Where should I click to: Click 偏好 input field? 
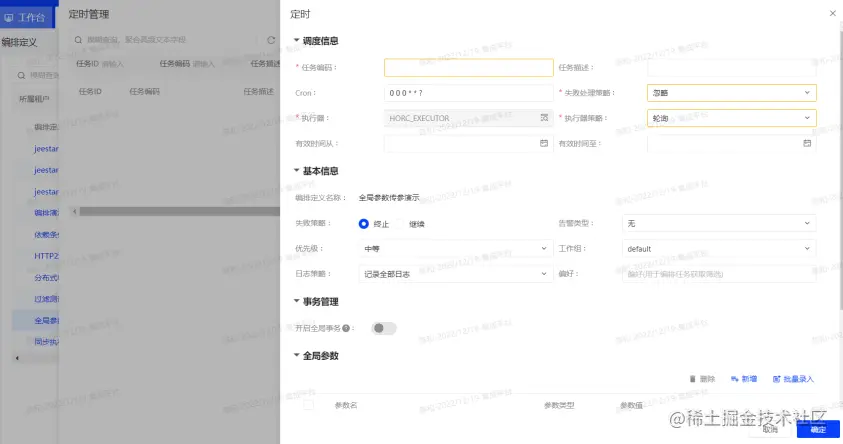719,274
